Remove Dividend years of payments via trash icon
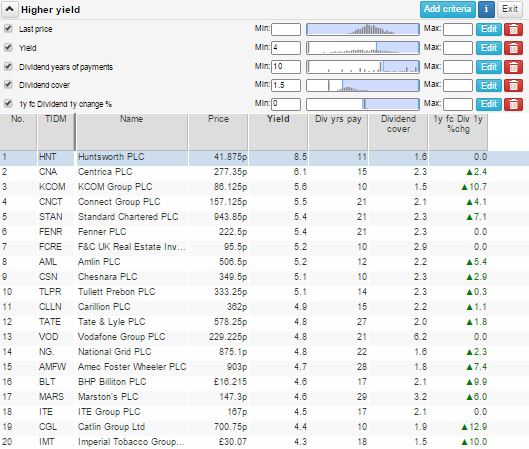The image size is (529, 449). [x=513, y=67]
